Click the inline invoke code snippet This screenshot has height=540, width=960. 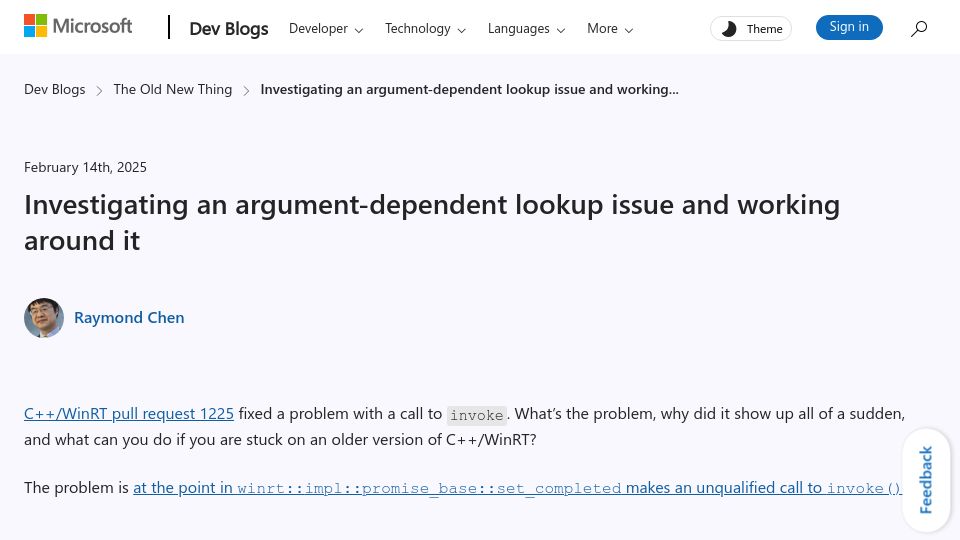click(x=476, y=415)
